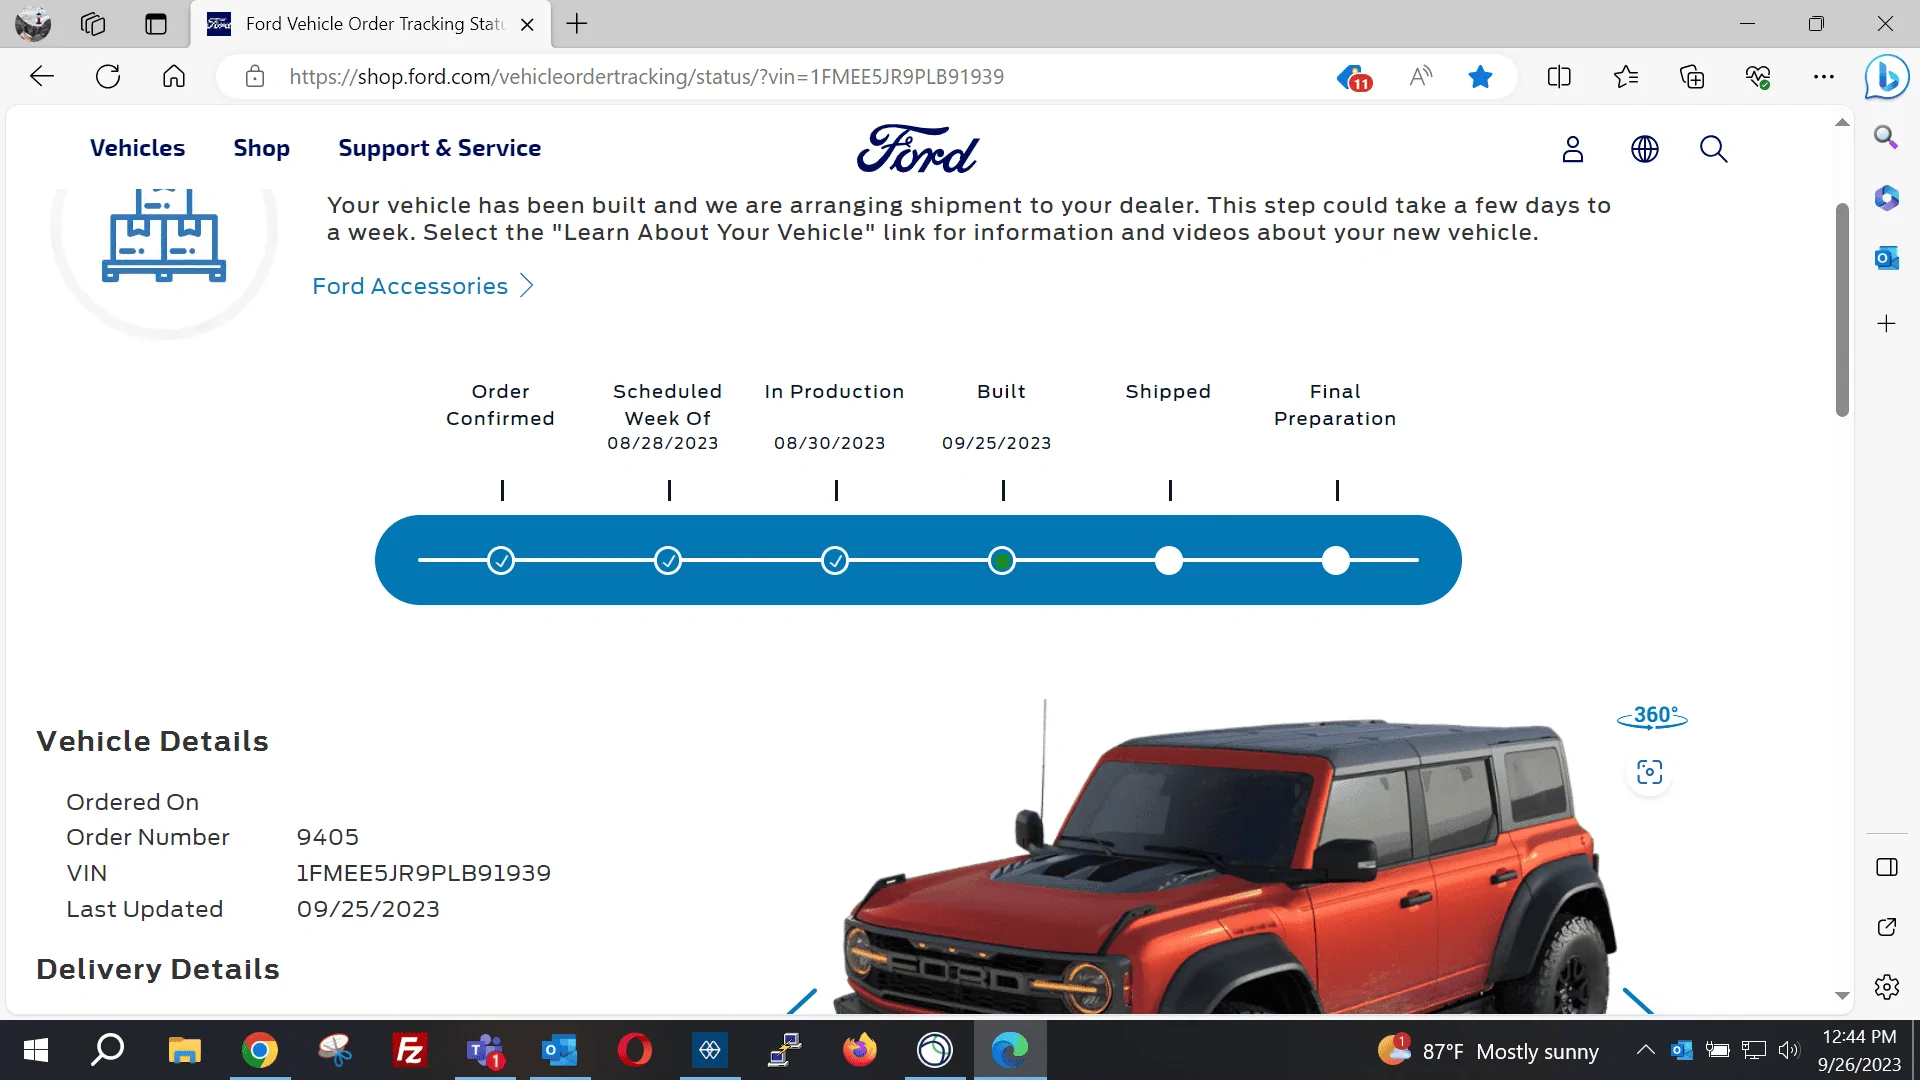This screenshot has height=1080, width=1920.
Task: Click the Final Preparation step marker
Action: pyautogui.click(x=1336, y=561)
